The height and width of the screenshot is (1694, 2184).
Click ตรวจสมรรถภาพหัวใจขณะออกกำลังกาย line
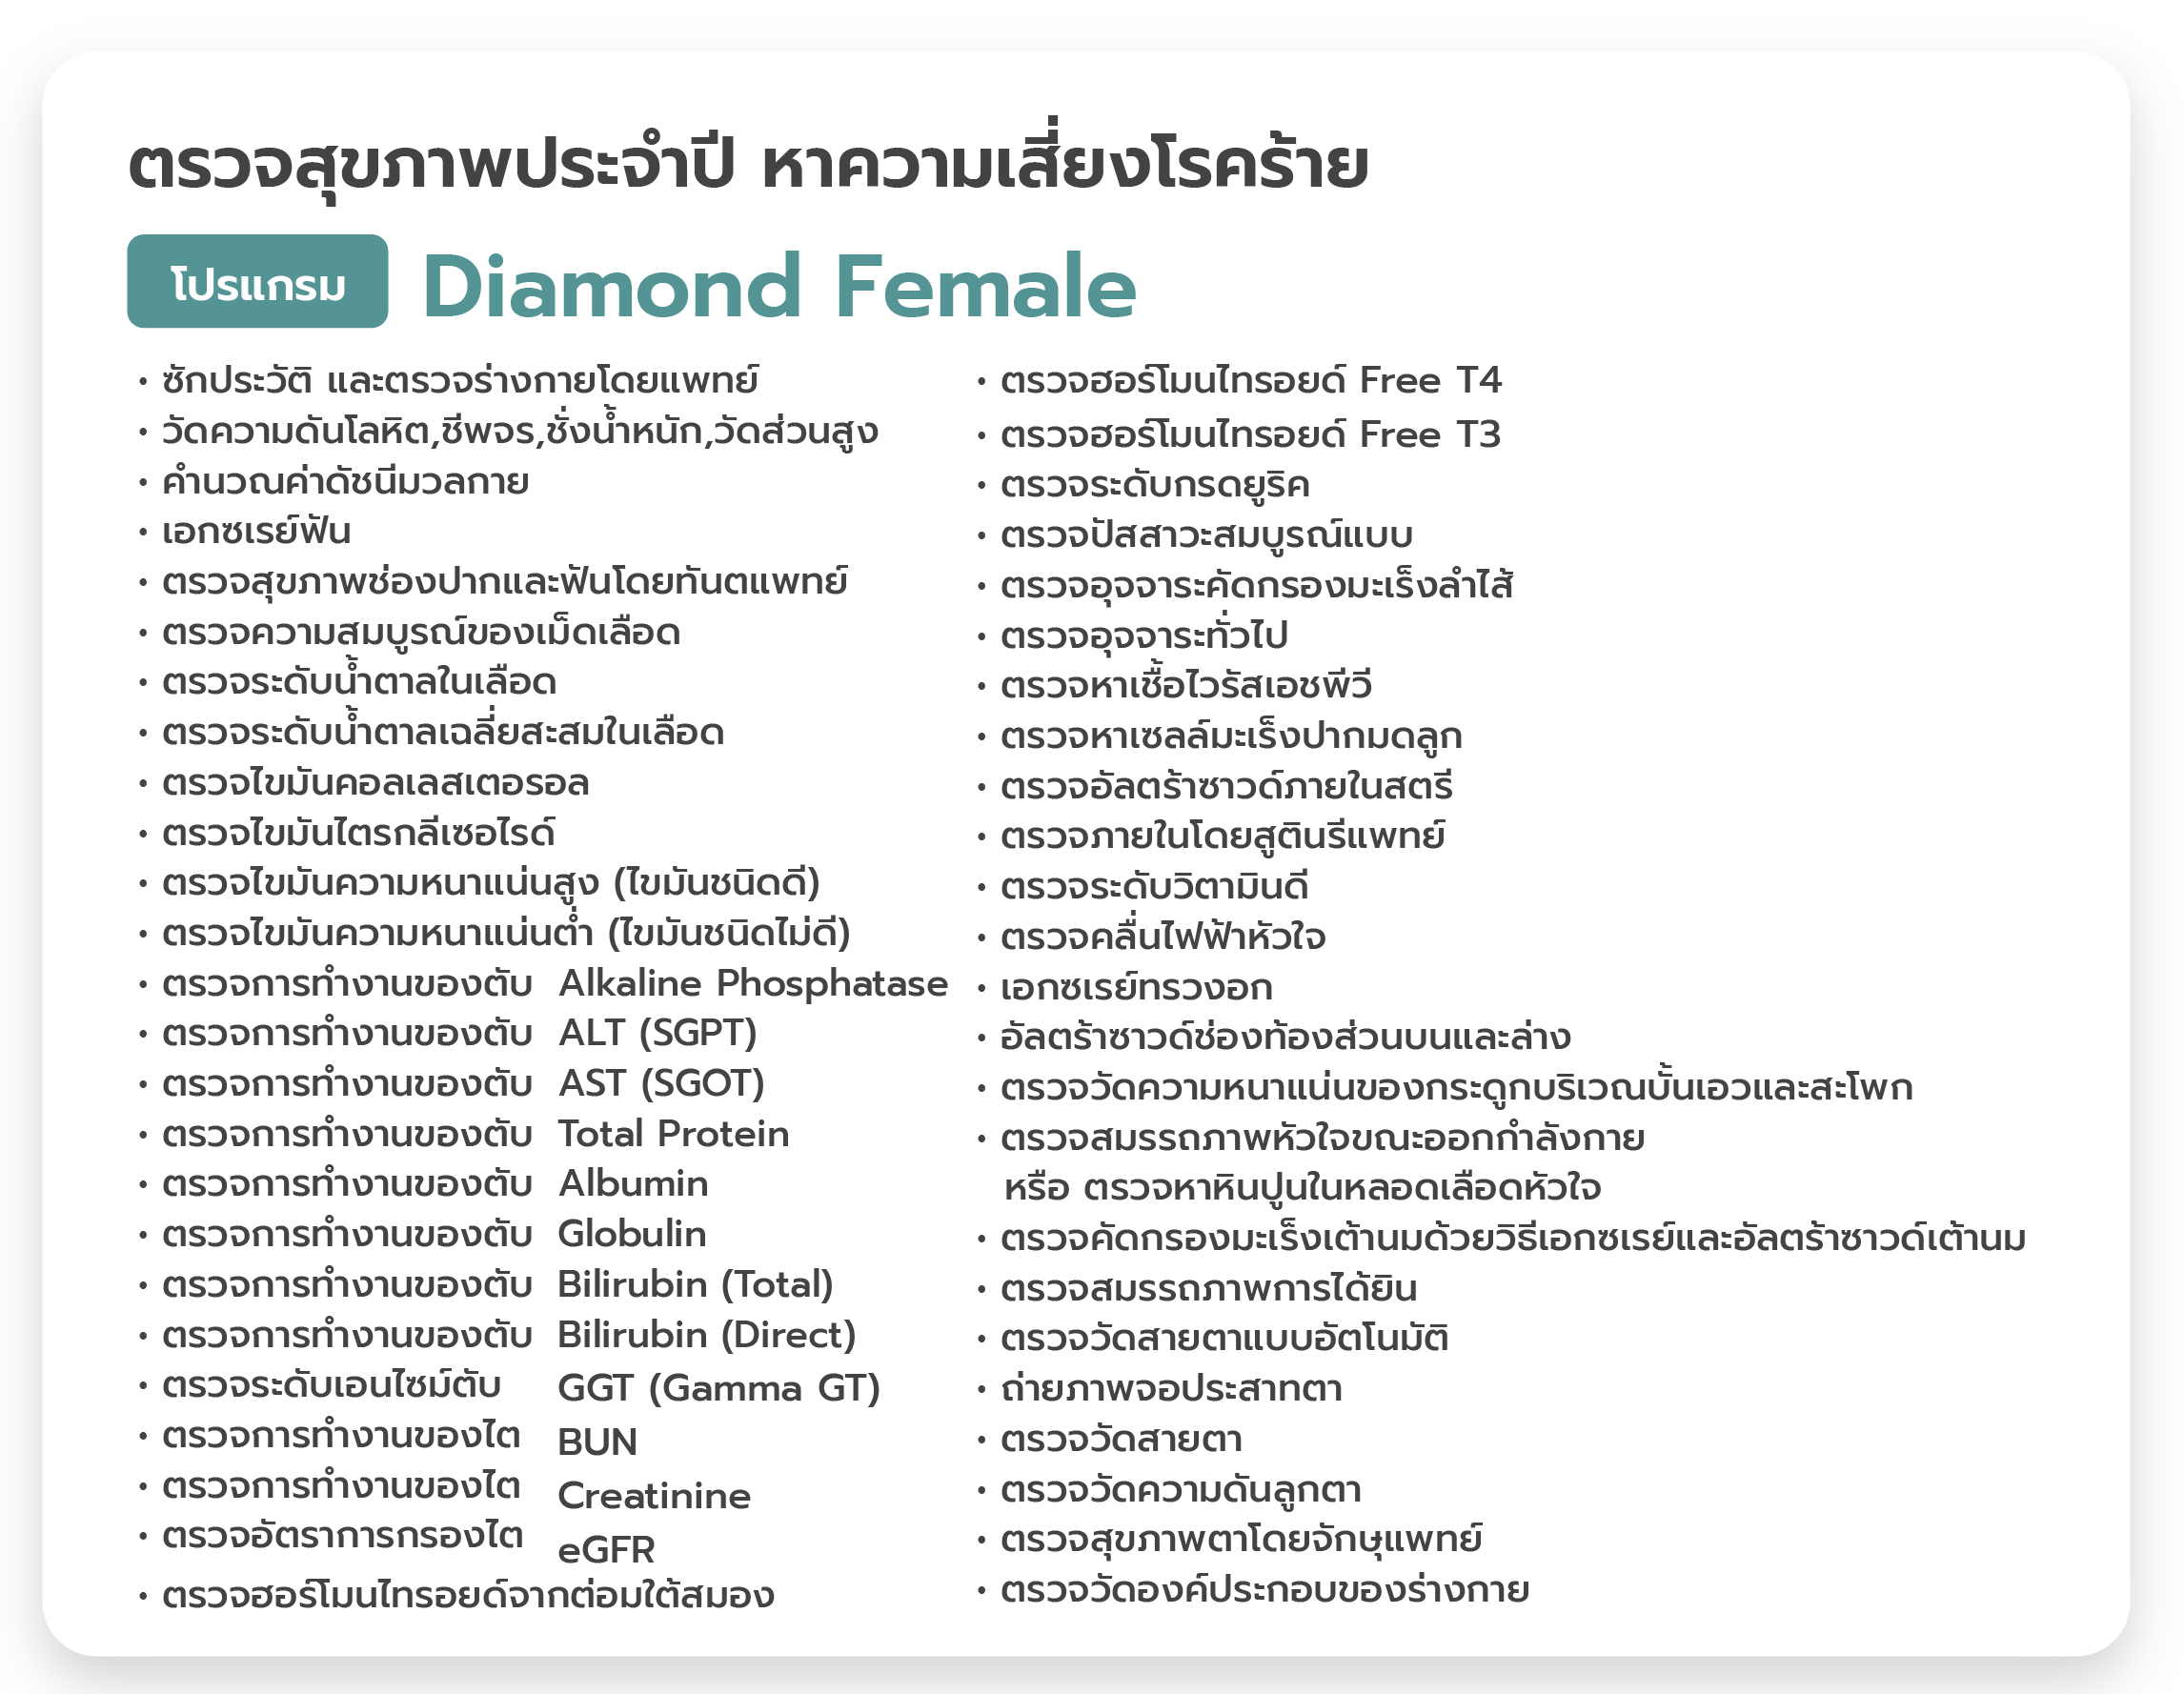[x=1322, y=1137]
